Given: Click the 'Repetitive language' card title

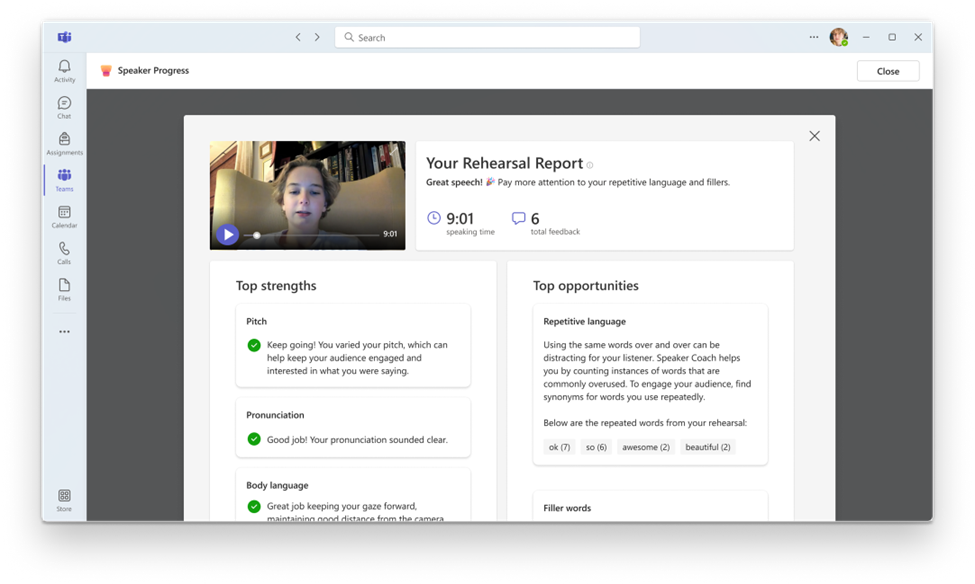Looking at the screenshot, I should point(585,322).
